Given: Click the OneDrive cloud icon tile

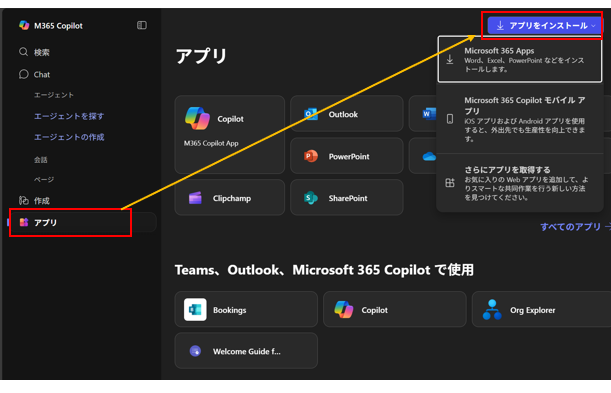Looking at the screenshot, I should 429,157.
